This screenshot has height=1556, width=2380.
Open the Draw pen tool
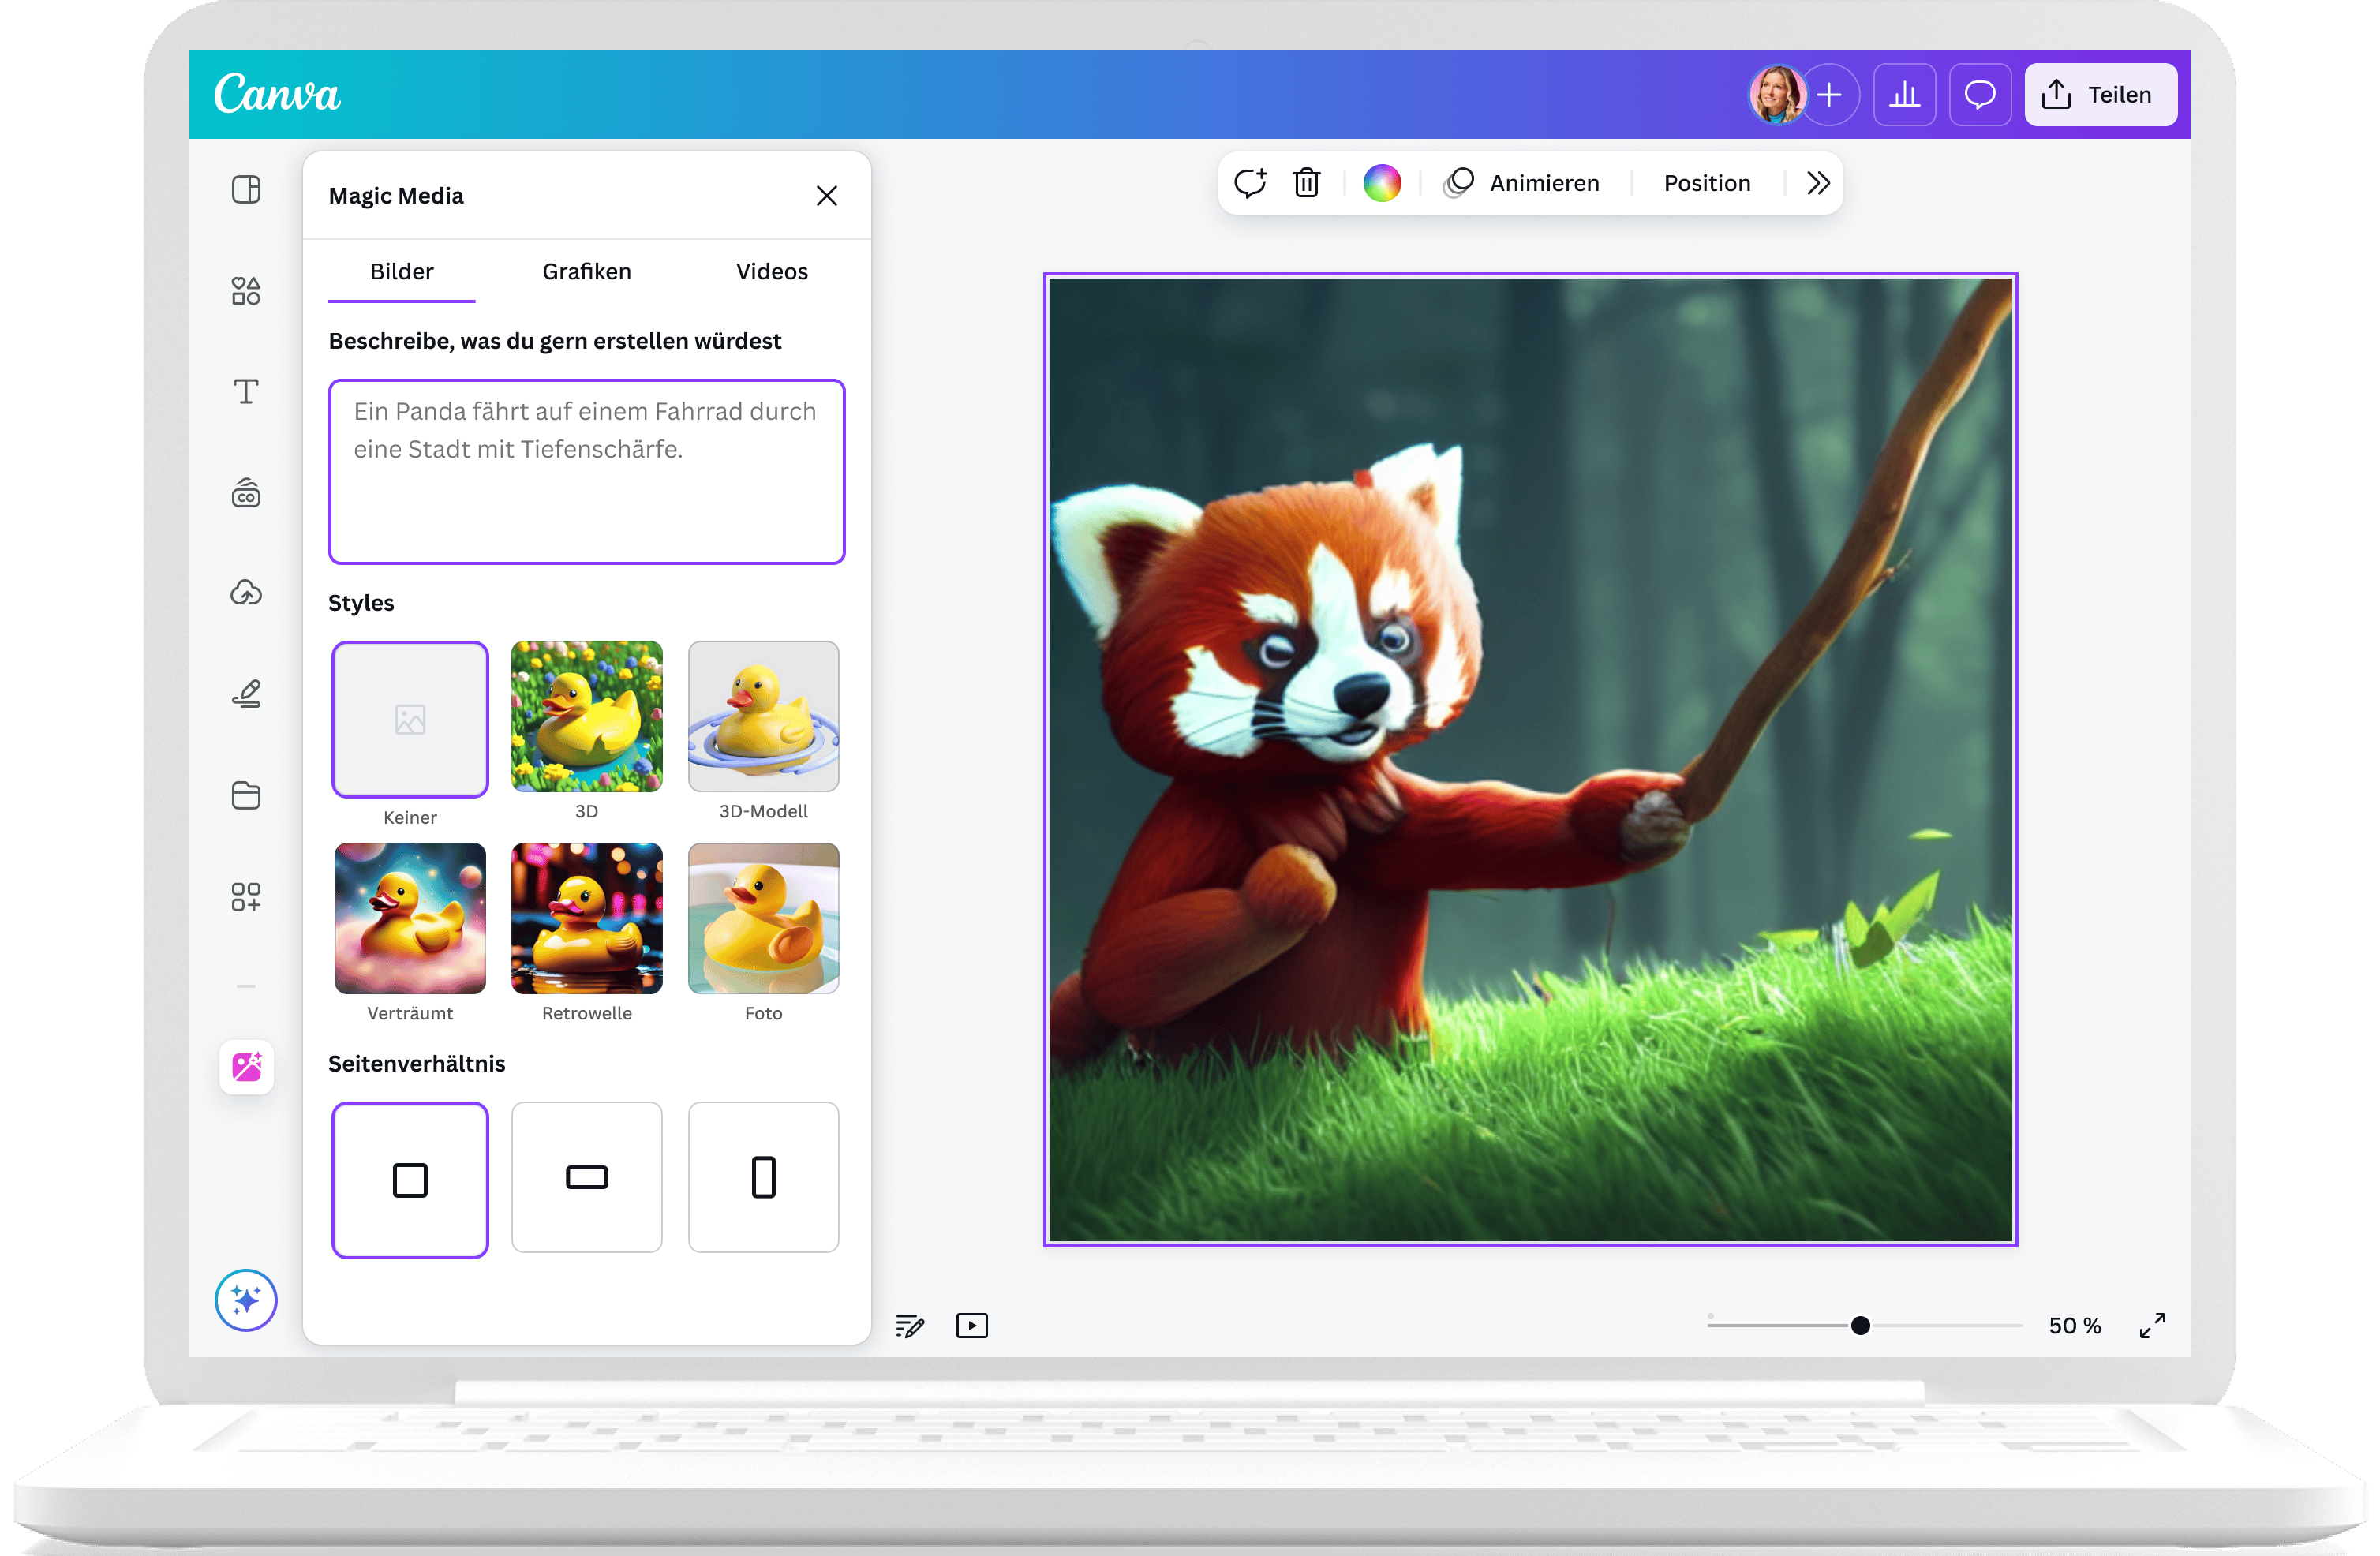coord(246,694)
